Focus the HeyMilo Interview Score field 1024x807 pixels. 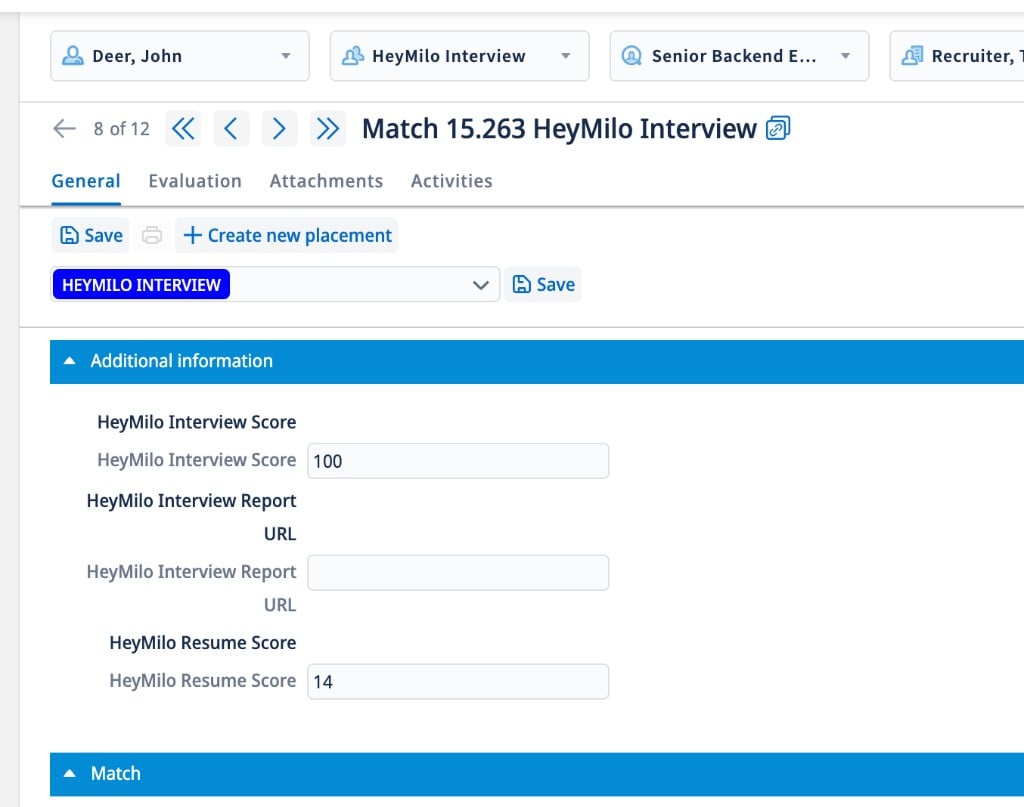pos(458,461)
